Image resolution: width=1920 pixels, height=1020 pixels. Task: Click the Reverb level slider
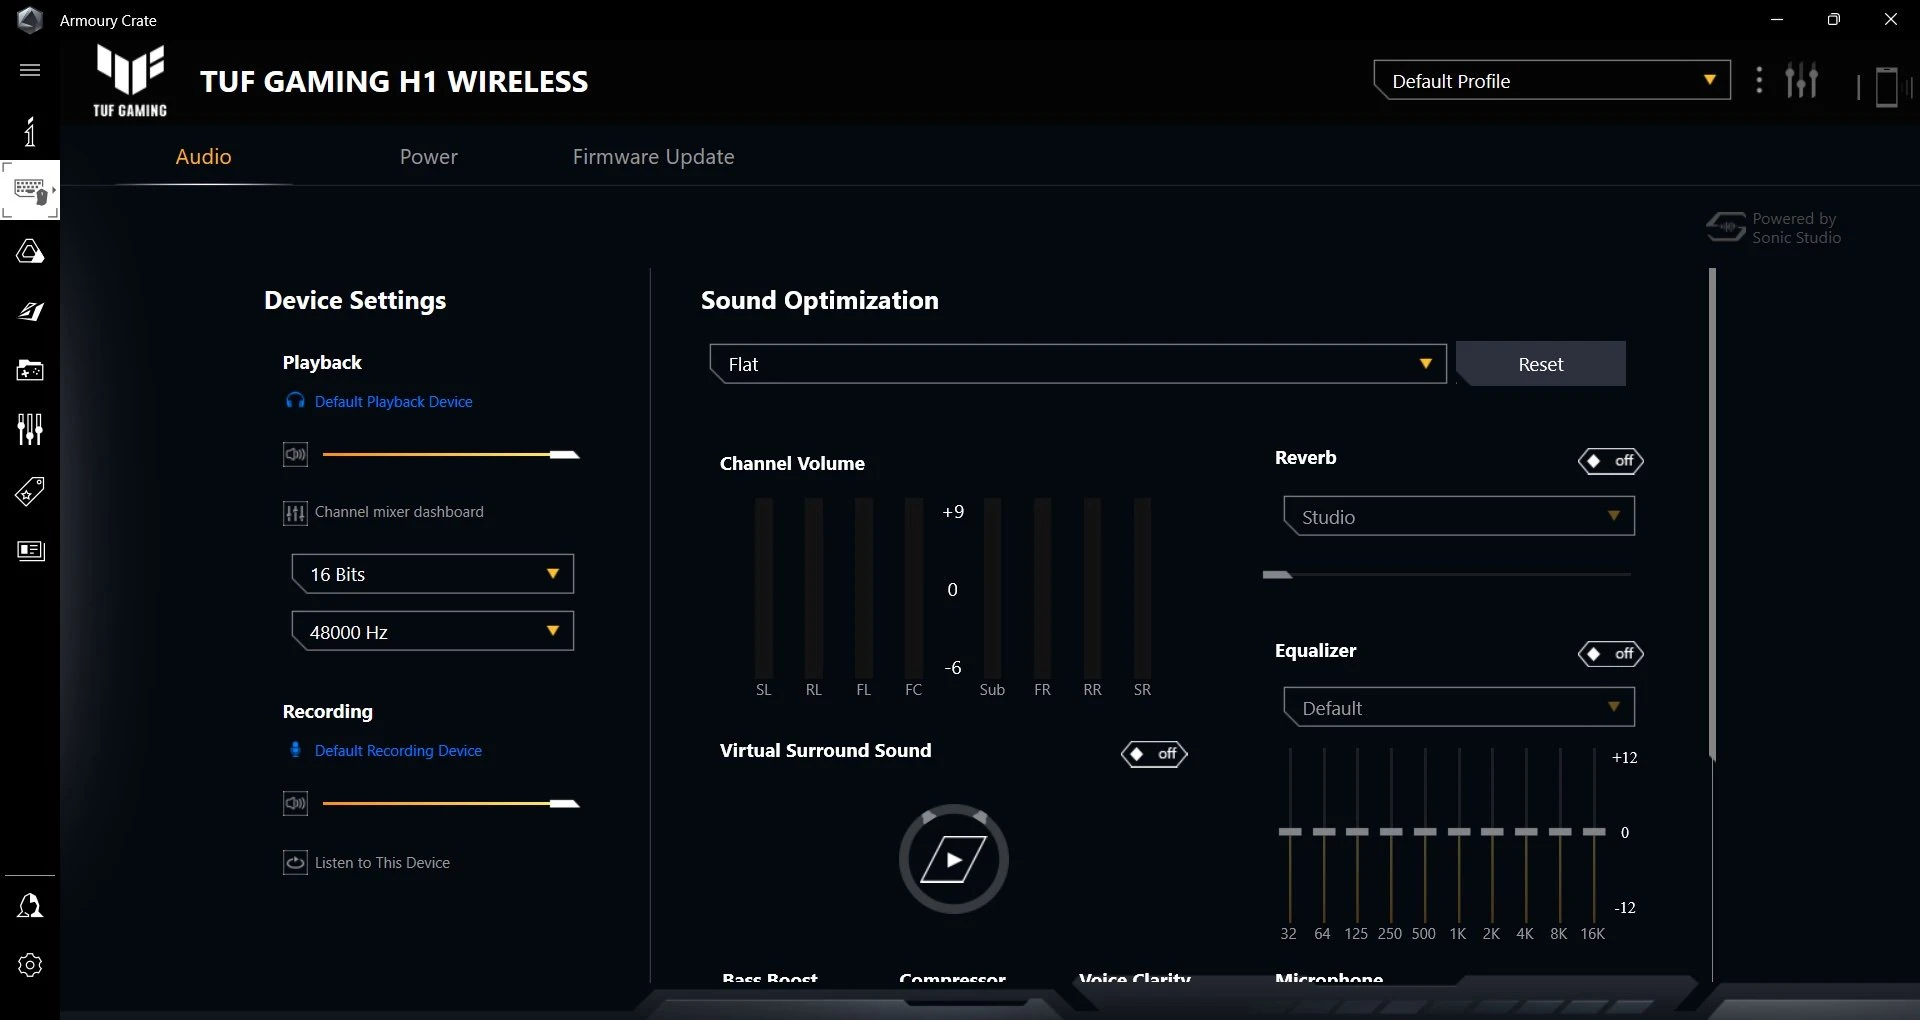tap(1447, 575)
